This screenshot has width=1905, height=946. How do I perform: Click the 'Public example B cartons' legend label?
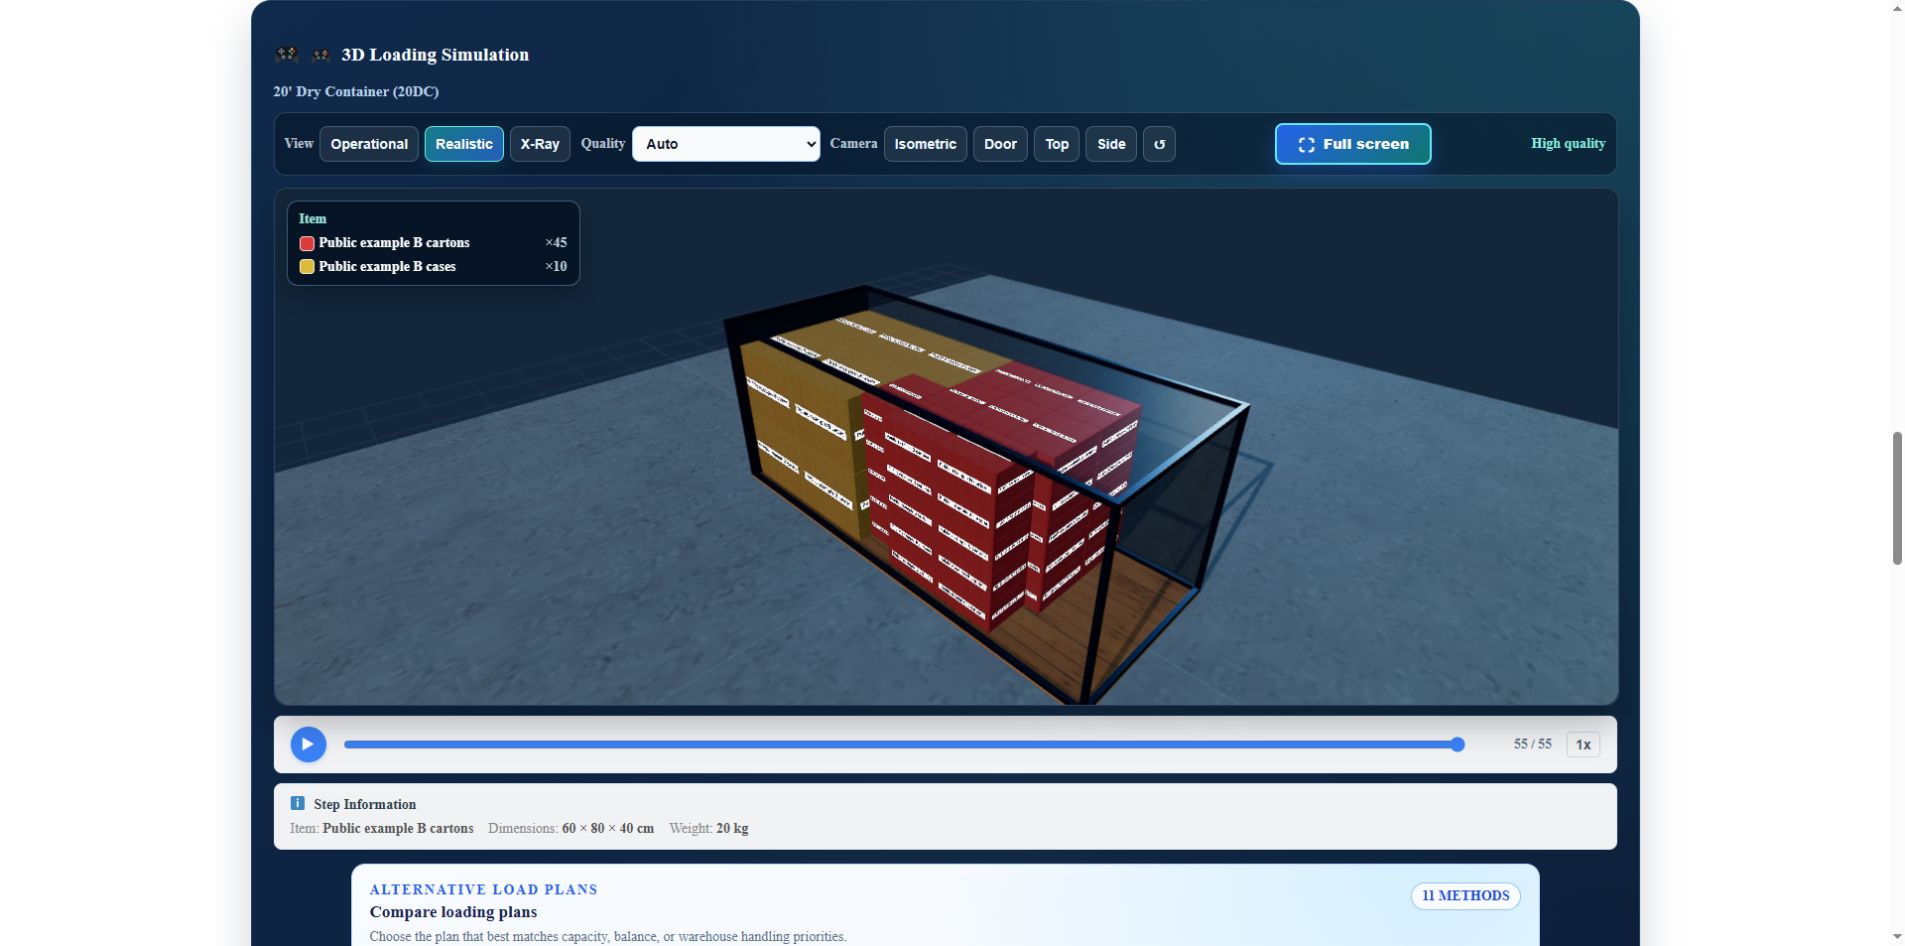click(394, 243)
